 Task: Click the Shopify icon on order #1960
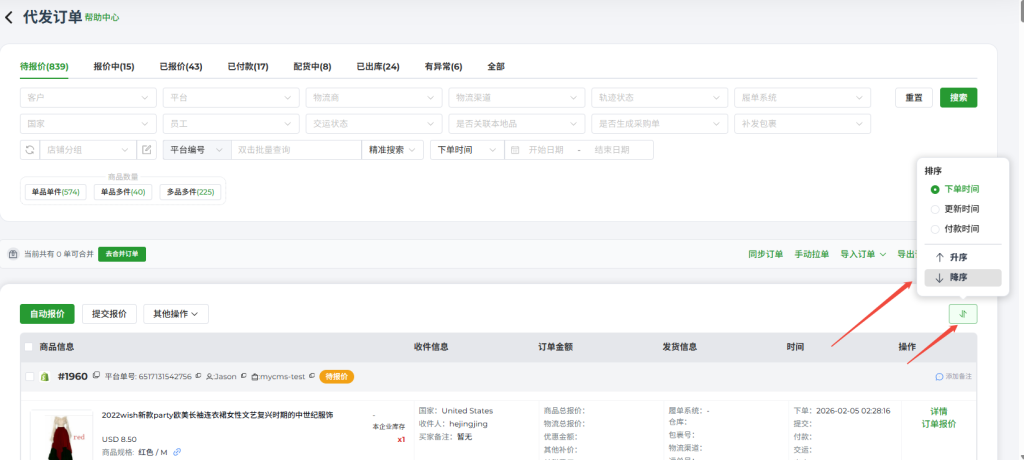44,377
